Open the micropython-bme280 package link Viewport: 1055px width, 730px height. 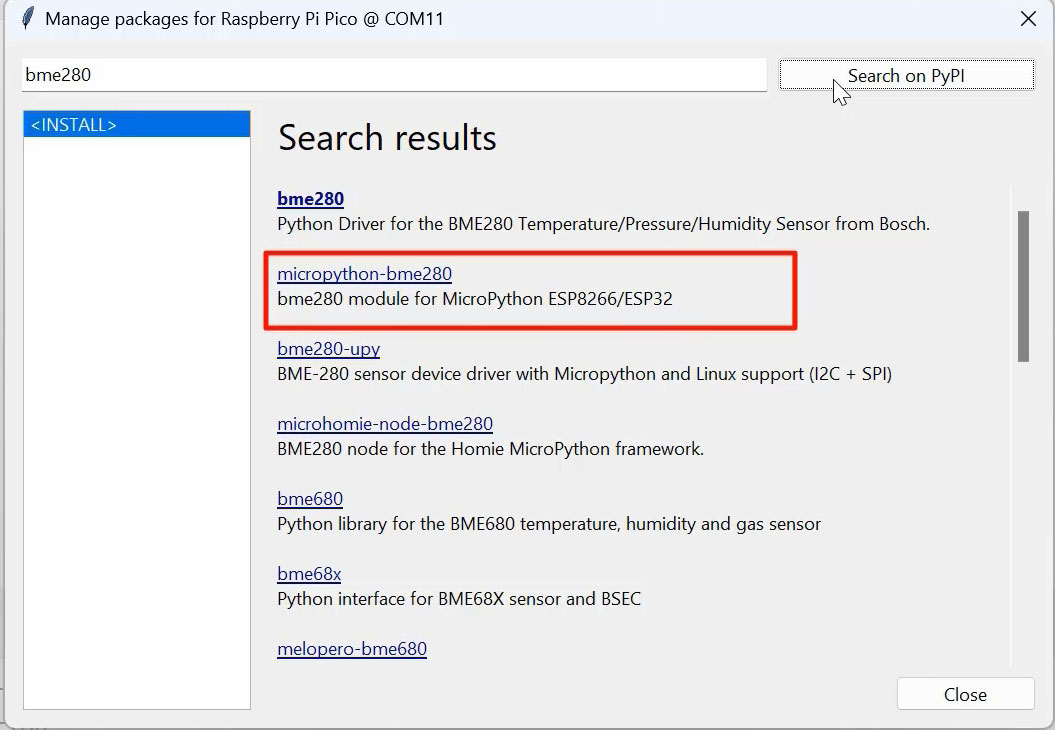click(x=364, y=274)
